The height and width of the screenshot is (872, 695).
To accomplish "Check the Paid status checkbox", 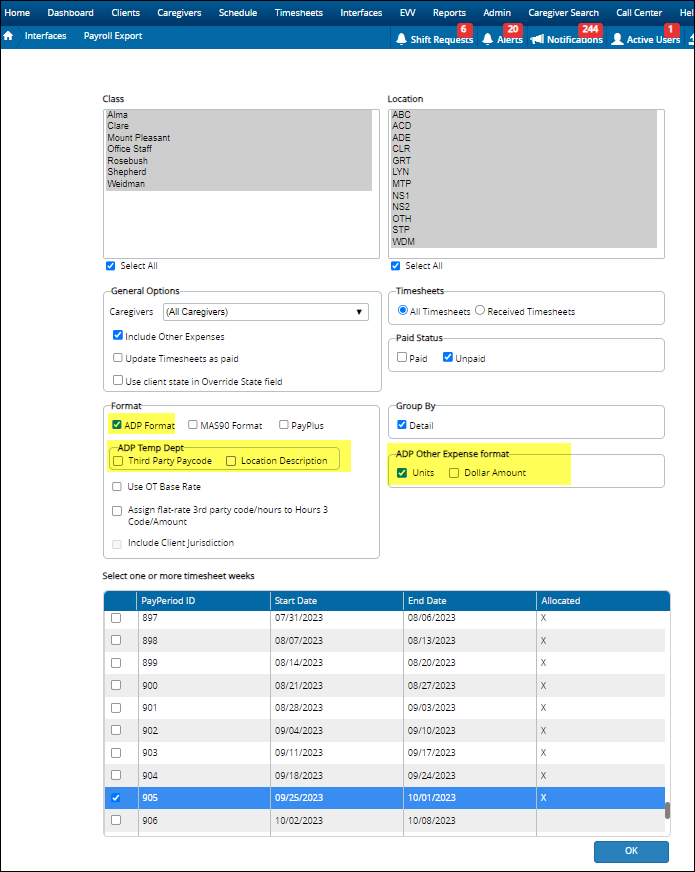I will (401, 357).
